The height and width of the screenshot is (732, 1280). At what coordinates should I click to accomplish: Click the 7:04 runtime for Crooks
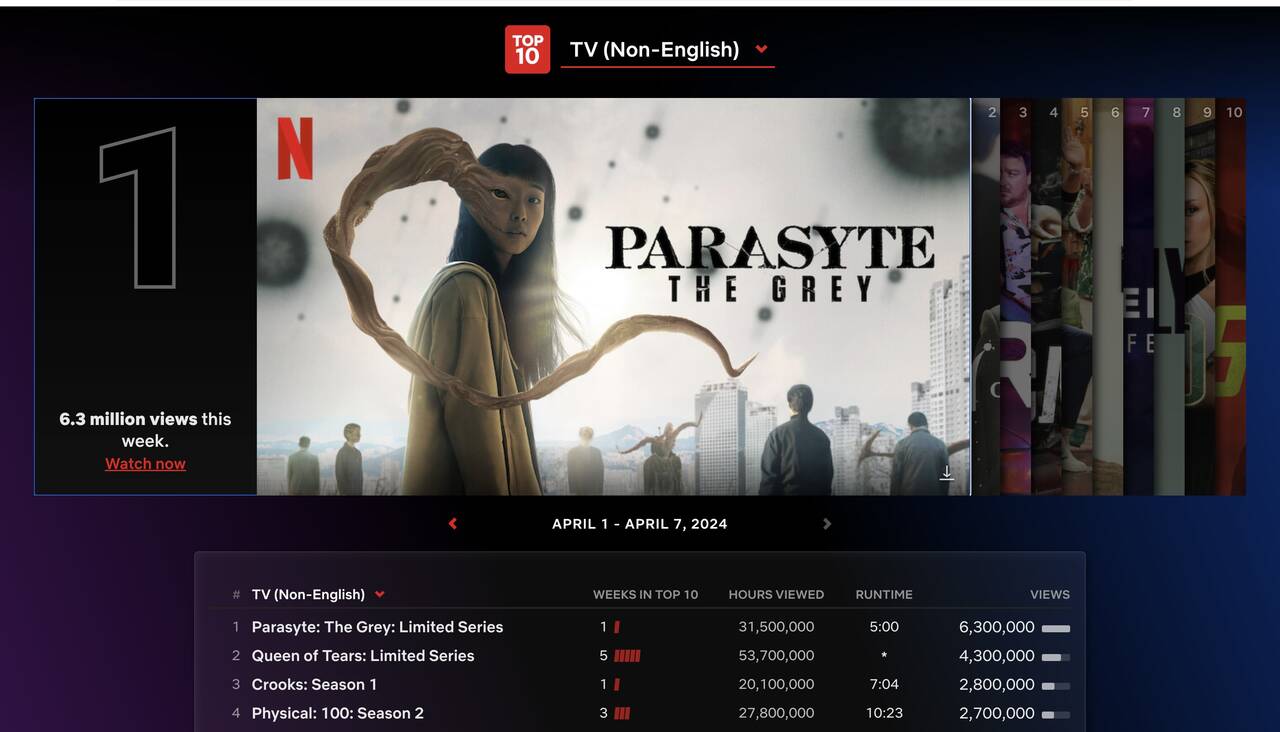pyautogui.click(x=884, y=685)
